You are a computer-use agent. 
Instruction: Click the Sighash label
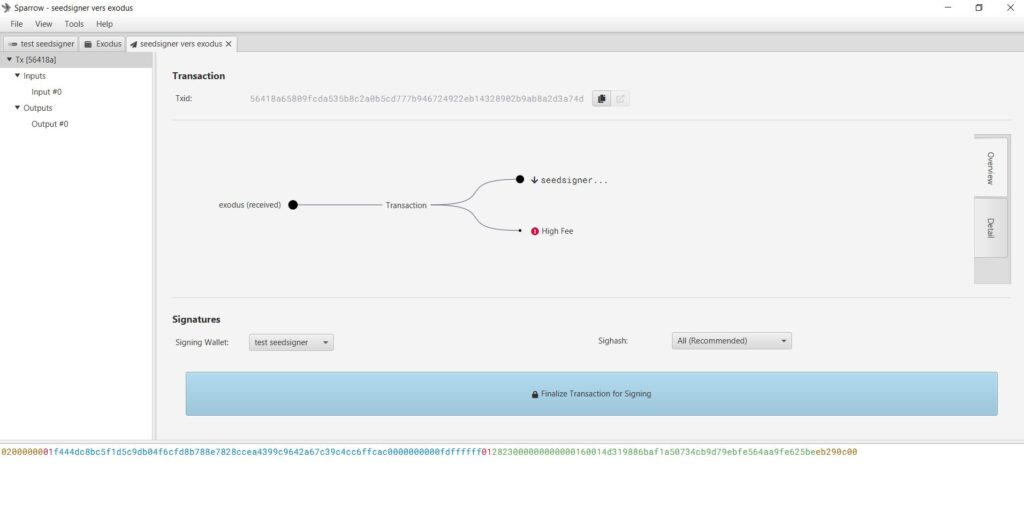coord(613,341)
